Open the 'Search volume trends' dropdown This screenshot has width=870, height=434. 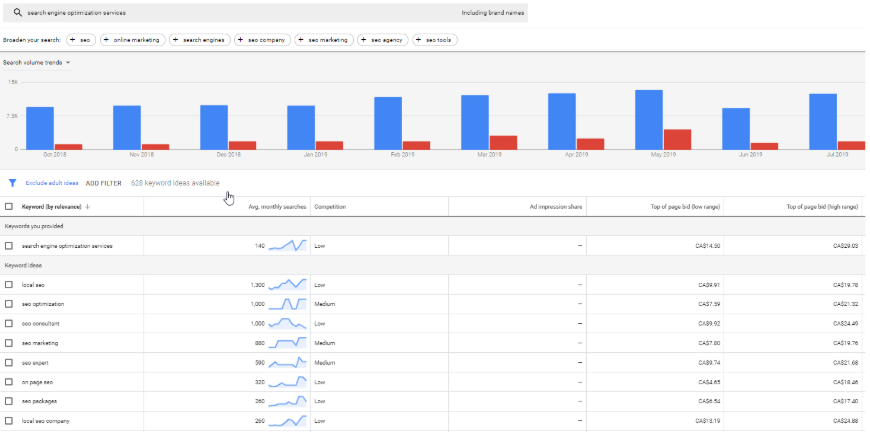pos(36,63)
